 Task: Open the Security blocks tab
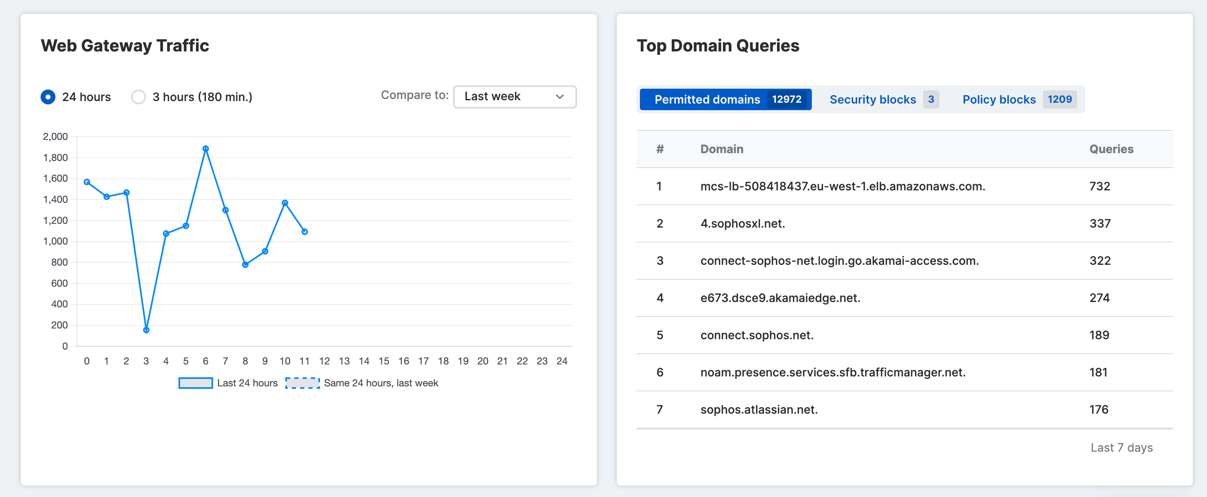(872, 100)
